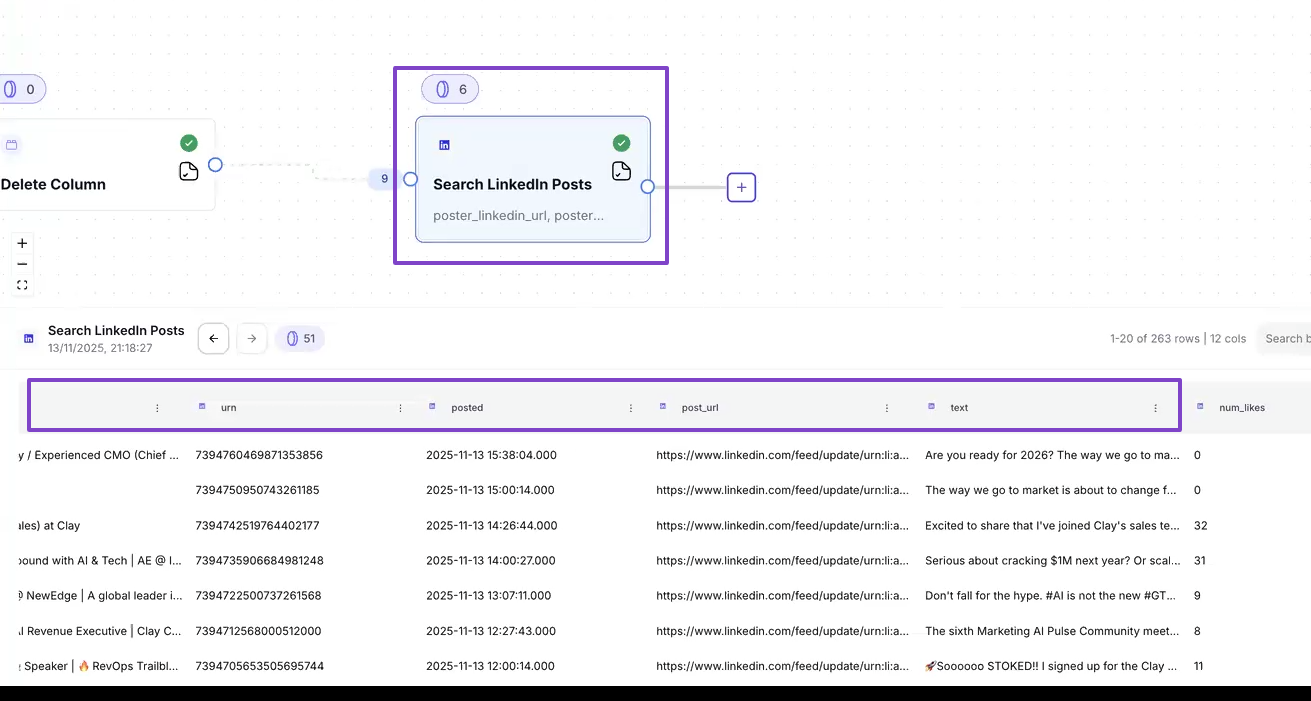This screenshot has height=701, width=1311.
Task: Open the post_url column options menu
Action: click(x=887, y=408)
